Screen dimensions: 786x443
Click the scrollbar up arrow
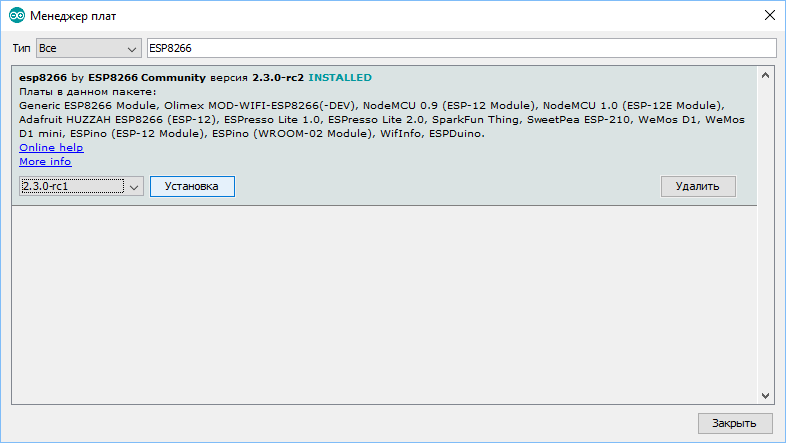(x=765, y=76)
